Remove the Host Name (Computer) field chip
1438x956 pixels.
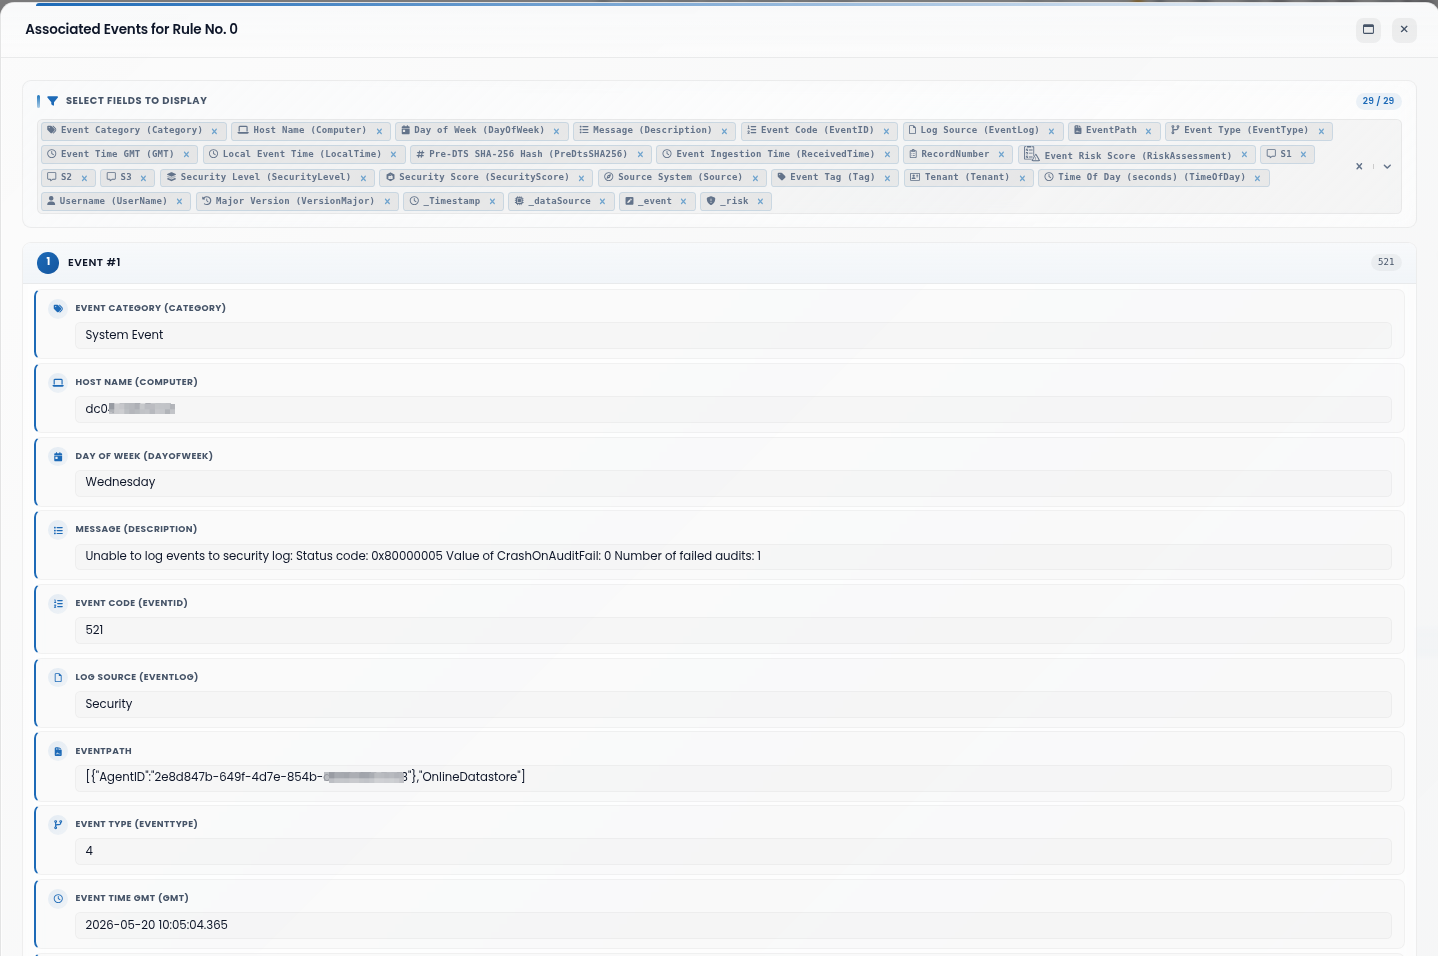tap(379, 131)
